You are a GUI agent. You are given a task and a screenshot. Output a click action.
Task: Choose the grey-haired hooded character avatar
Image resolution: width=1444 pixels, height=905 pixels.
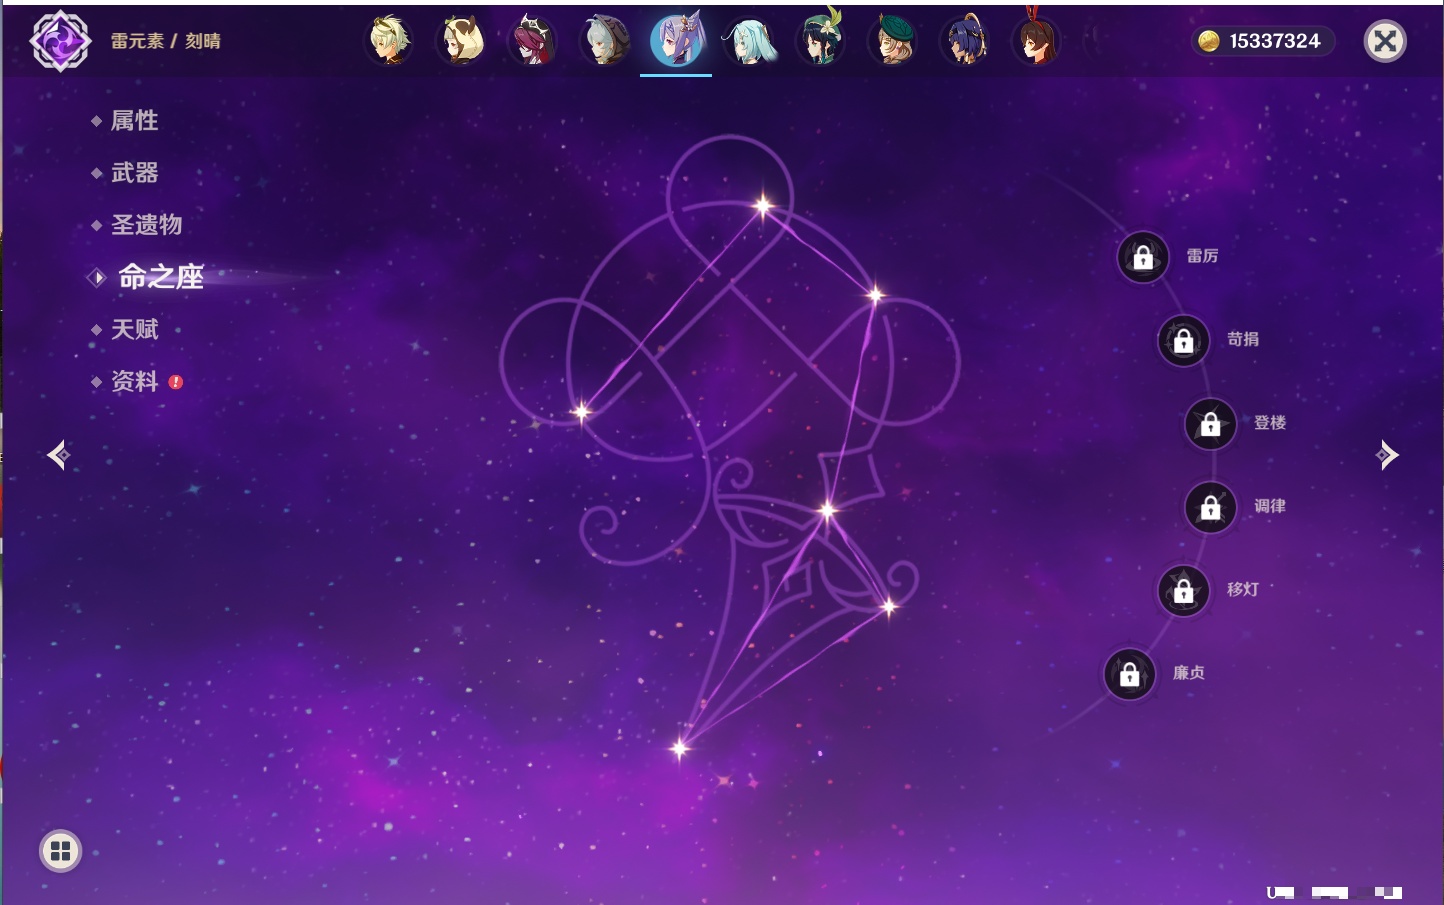click(x=605, y=41)
